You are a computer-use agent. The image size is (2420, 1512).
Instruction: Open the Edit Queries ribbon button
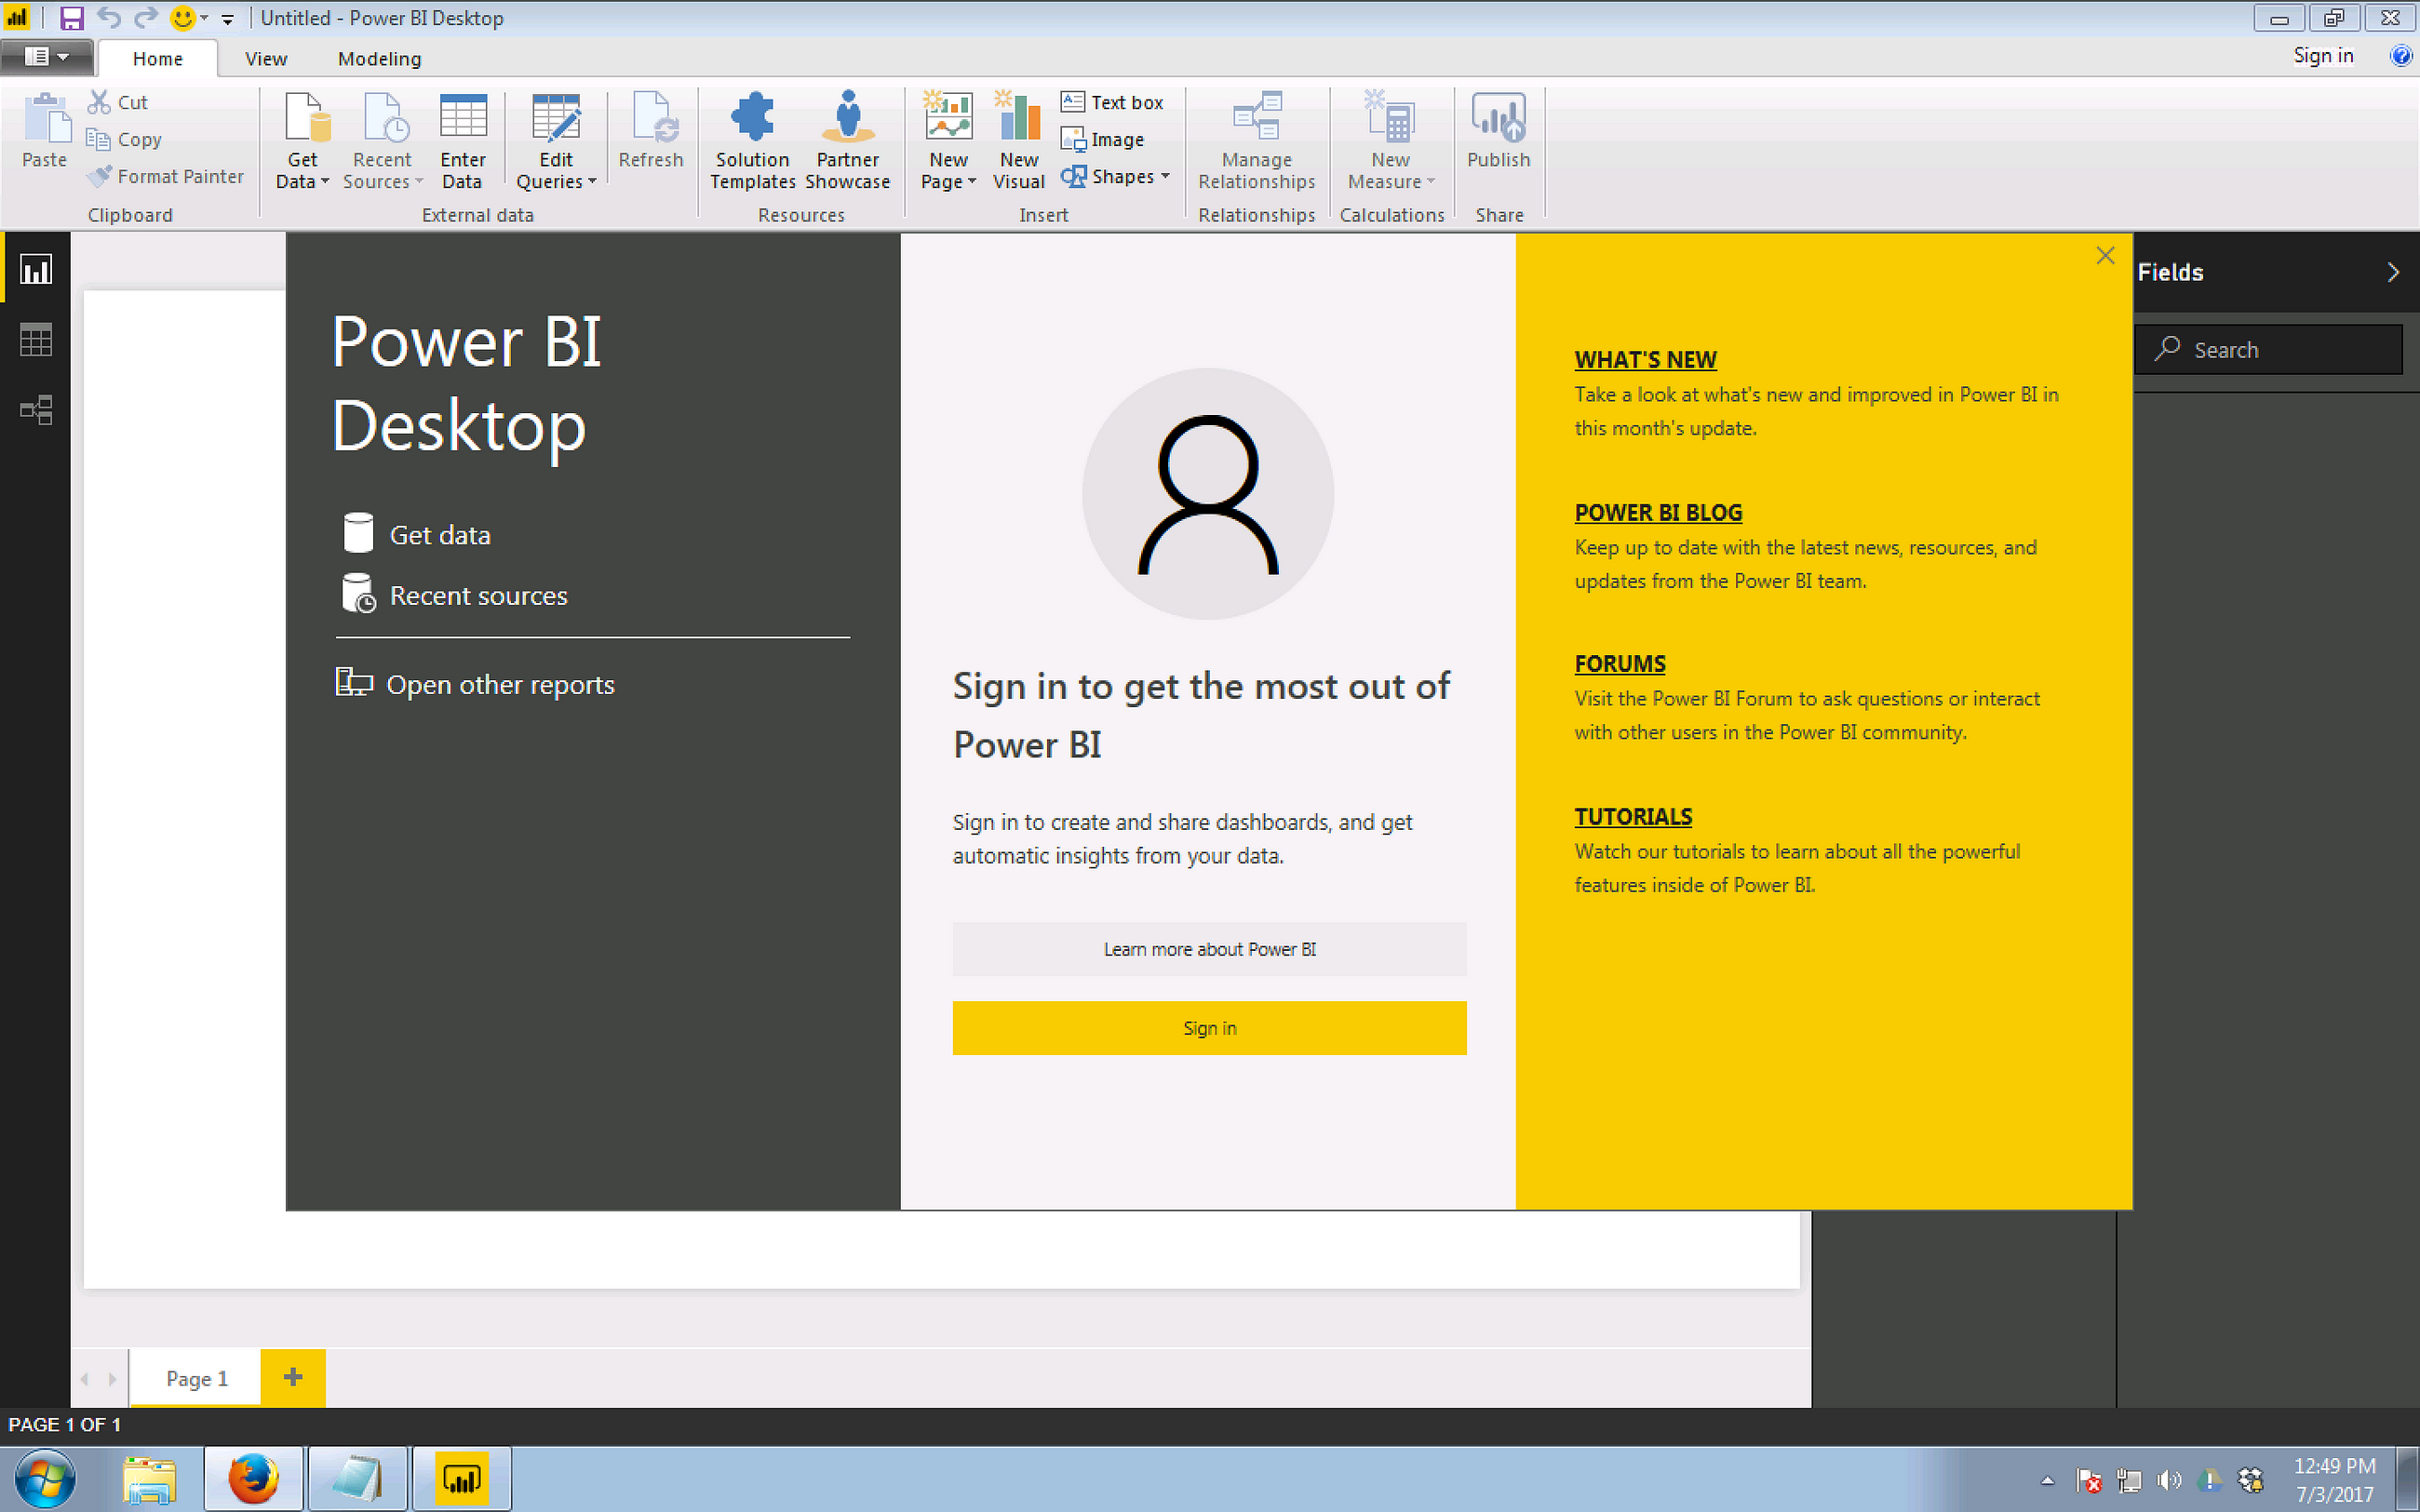pyautogui.click(x=556, y=140)
